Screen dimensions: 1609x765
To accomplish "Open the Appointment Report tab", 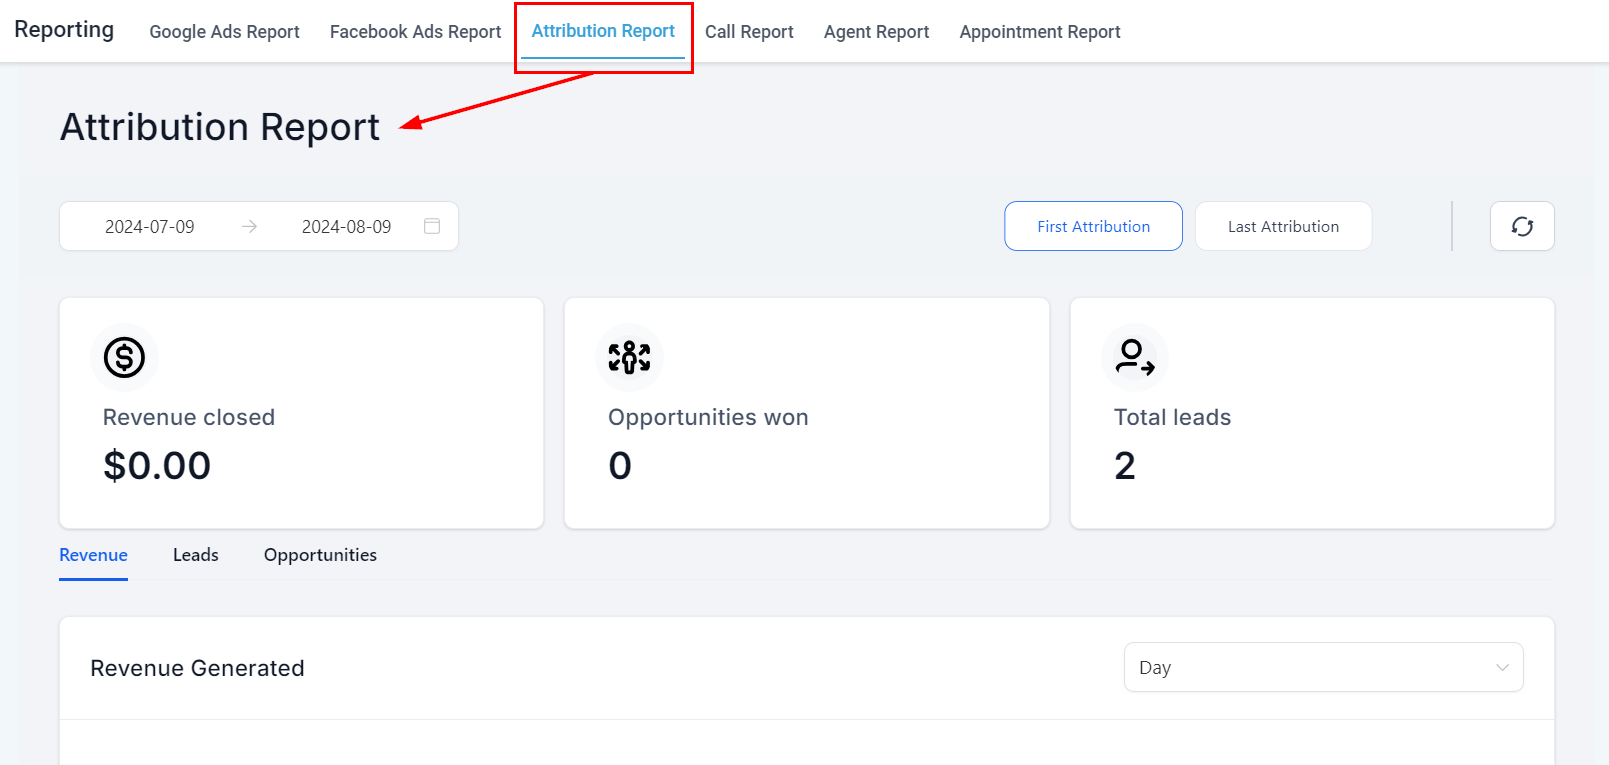I will tap(1039, 32).
